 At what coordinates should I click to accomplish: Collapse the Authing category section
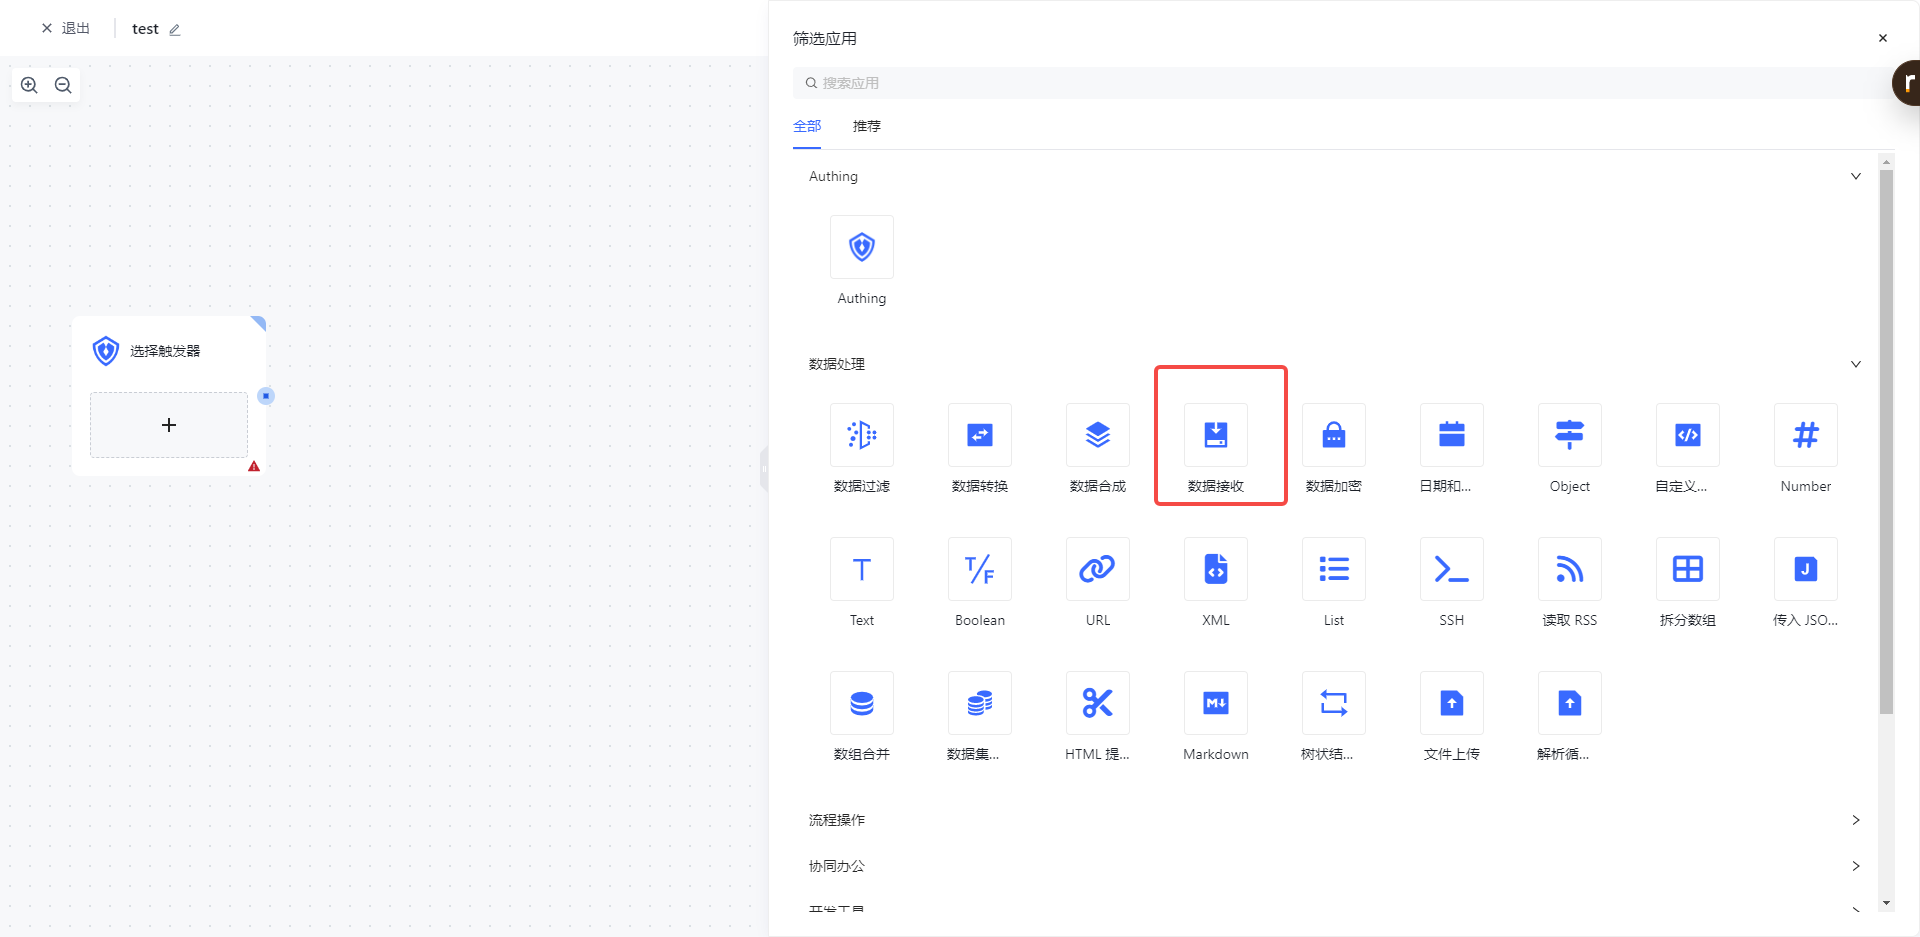coord(1855,176)
